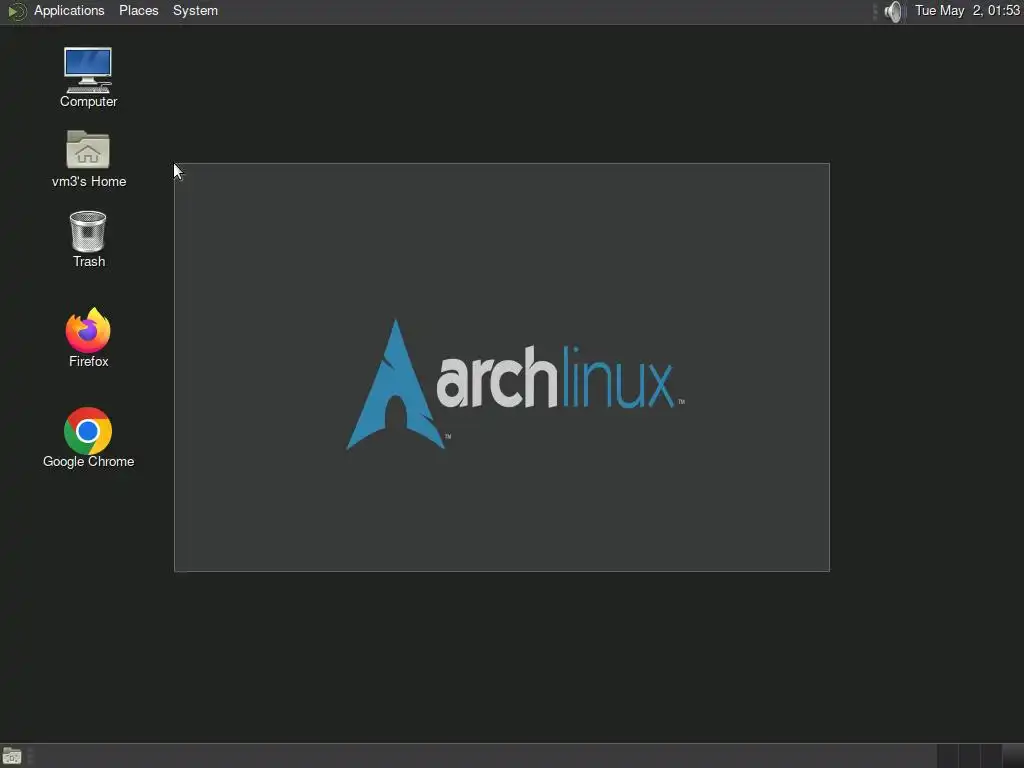Switch to the last workspace in the switcher
The height and width of the screenshot is (768, 1024).
1013,756
